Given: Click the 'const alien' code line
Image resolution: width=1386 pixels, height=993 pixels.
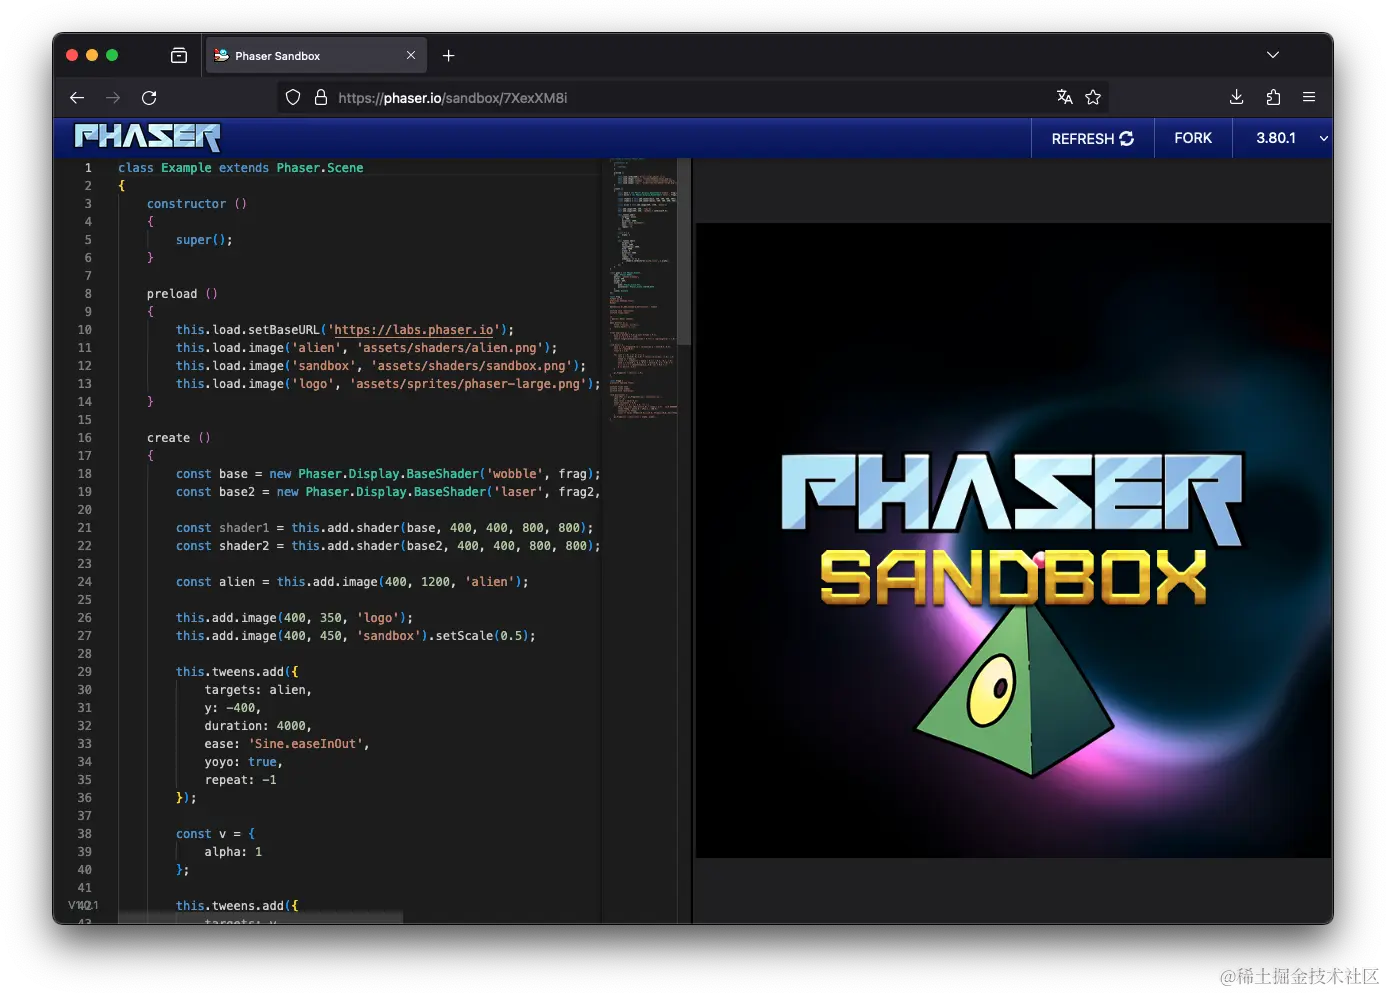Looking at the screenshot, I should (352, 582).
